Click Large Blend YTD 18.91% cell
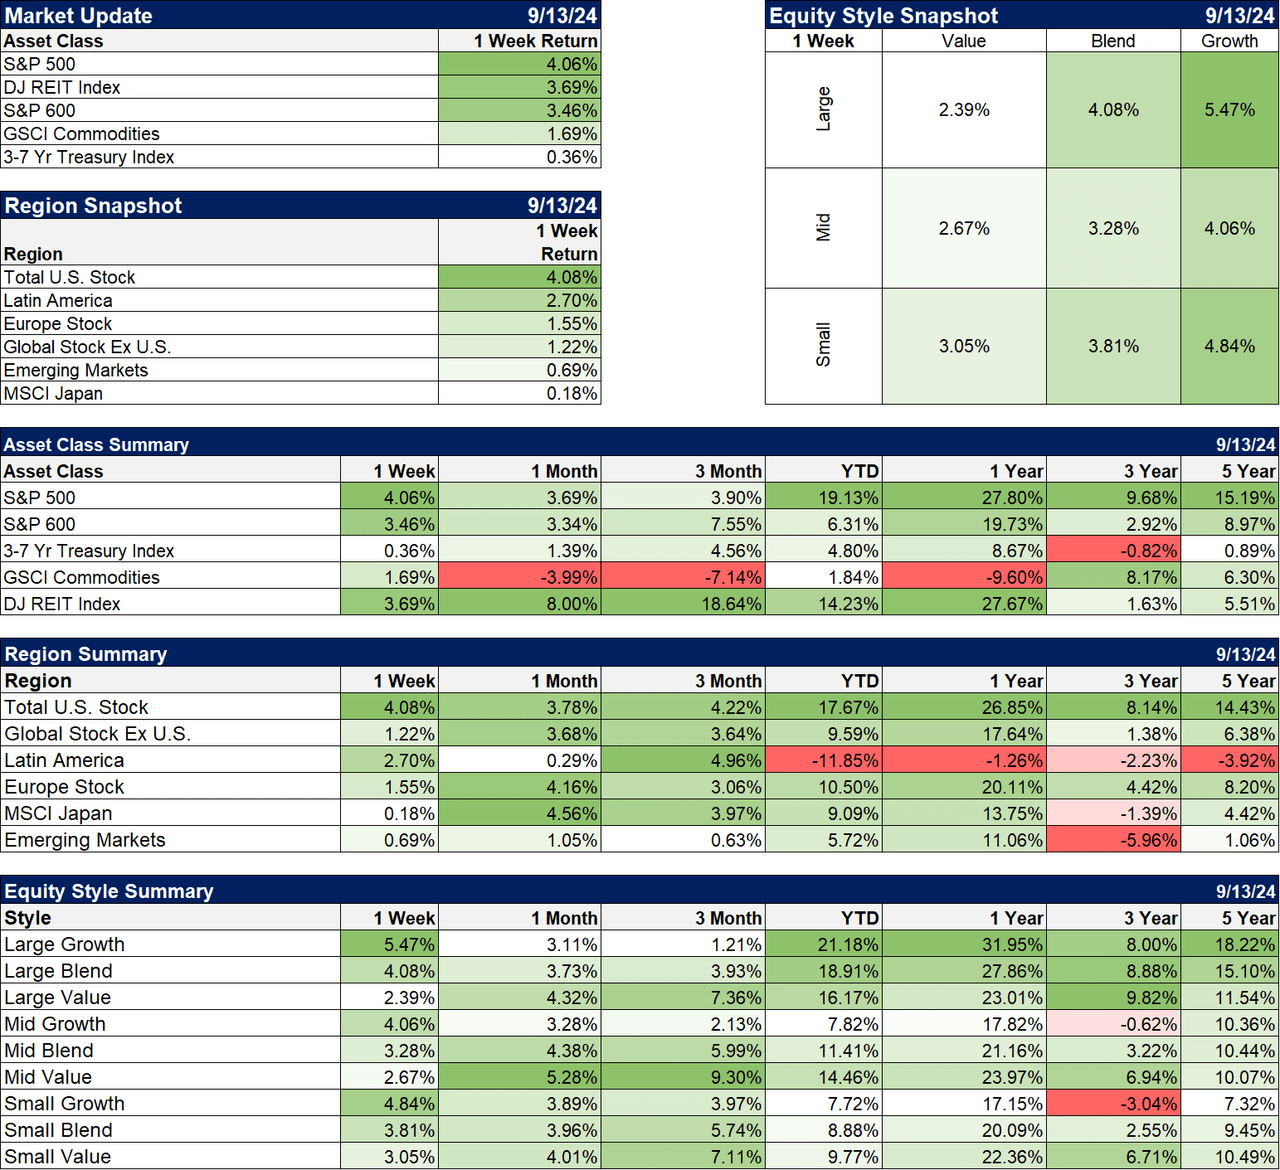 click(822, 970)
